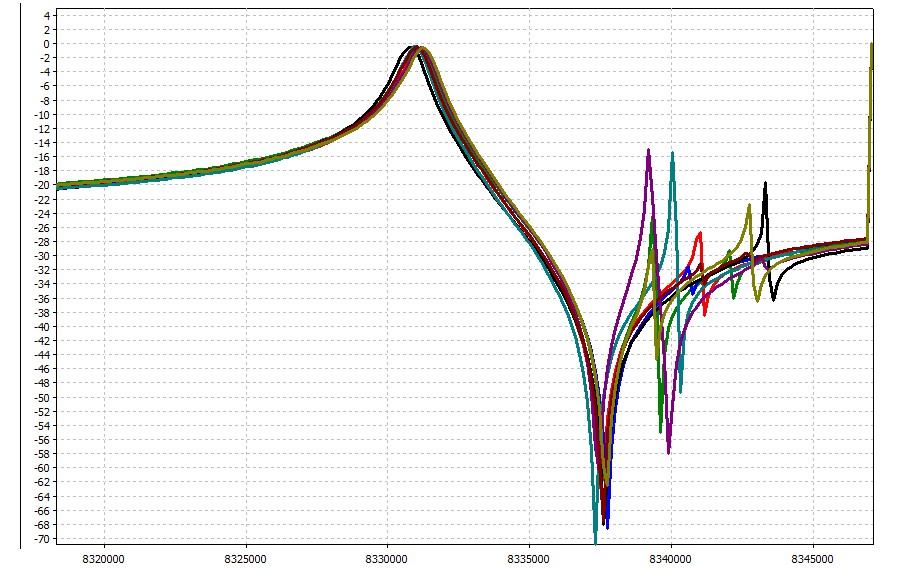The width and height of the screenshot is (907, 568).
Task: Select the purple spike peaking near -15
Action: pyautogui.click(x=649, y=151)
